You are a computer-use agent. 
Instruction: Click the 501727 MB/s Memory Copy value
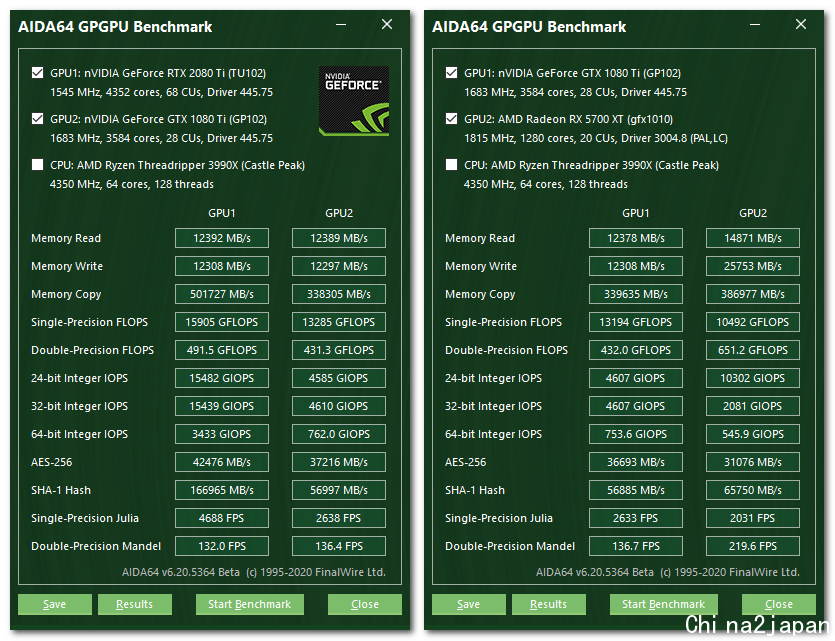[222, 294]
